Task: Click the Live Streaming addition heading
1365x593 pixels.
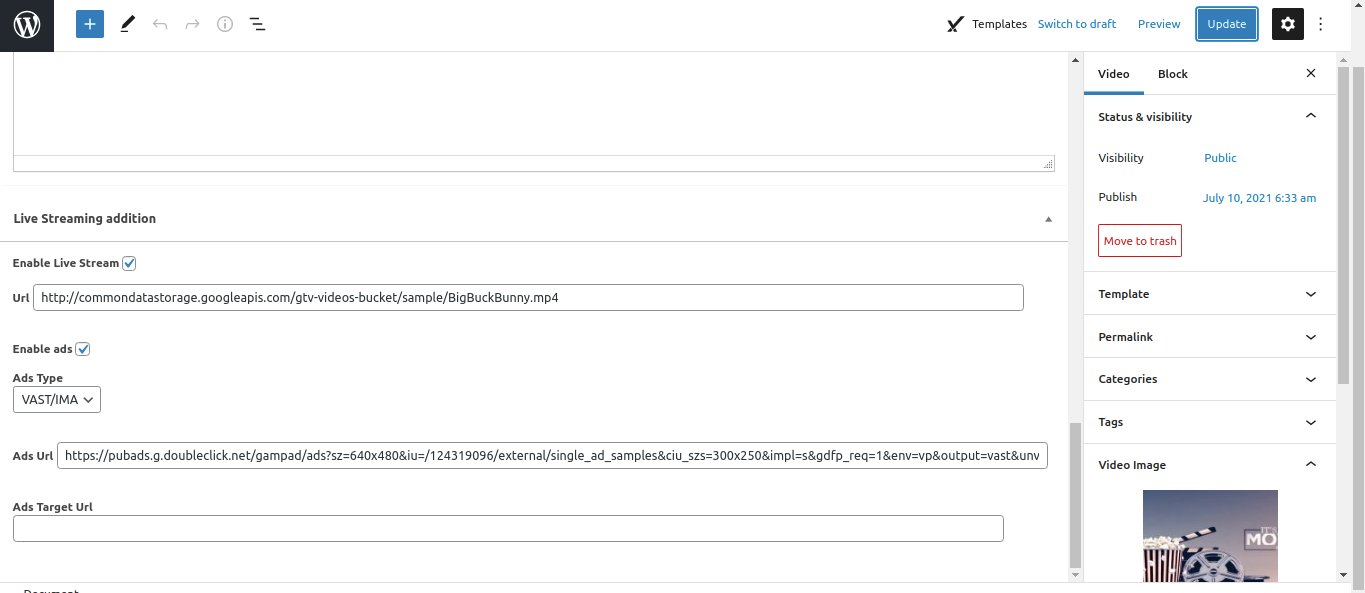Action: click(x=85, y=218)
